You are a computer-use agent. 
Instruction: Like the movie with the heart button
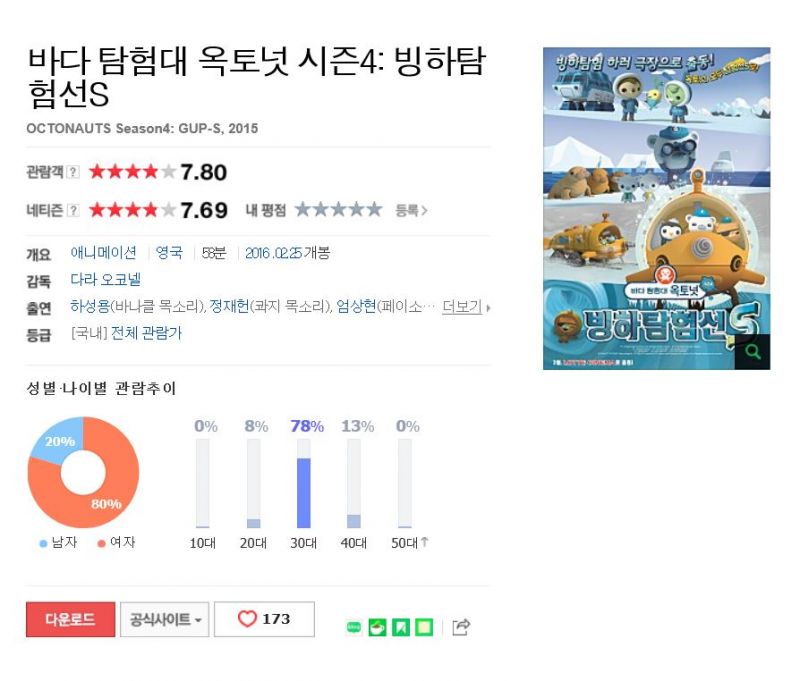pyautogui.click(x=264, y=619)
